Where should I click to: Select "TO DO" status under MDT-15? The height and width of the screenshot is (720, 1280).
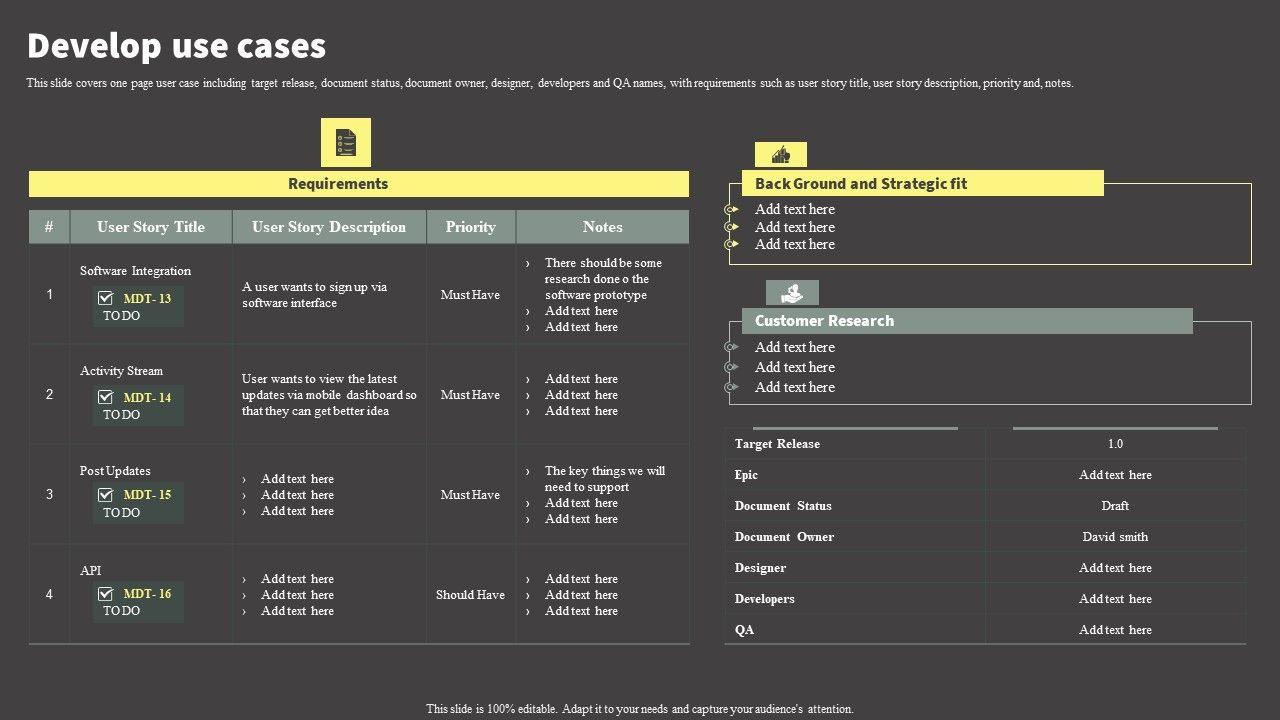(121, 513)
